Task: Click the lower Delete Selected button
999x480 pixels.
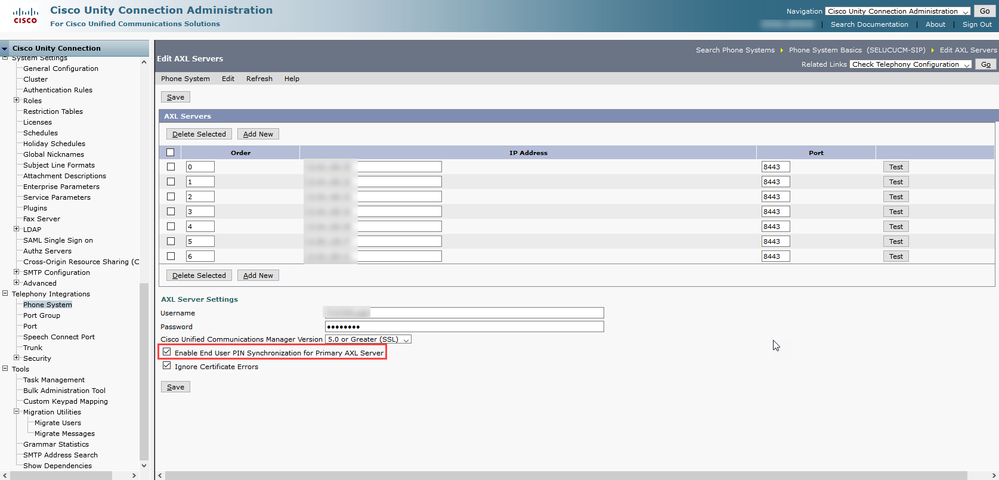Action: [x=199, y=275]
